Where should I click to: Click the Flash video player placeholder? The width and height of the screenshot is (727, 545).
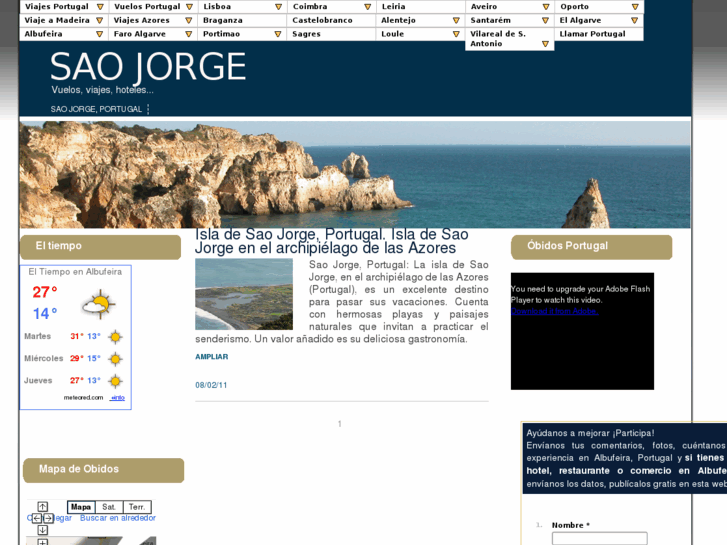[x=582, y=331]
